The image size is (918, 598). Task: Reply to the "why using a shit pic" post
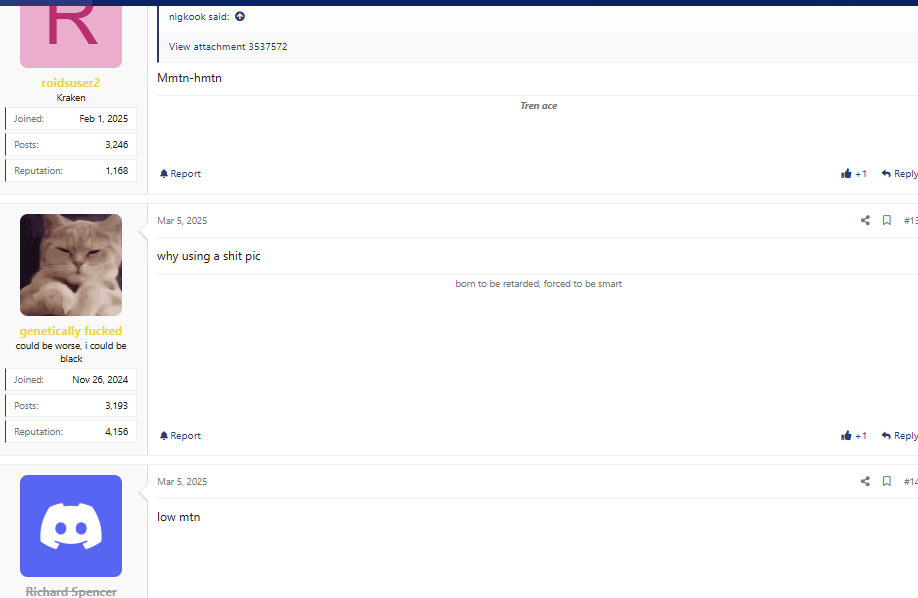(900, 435)
